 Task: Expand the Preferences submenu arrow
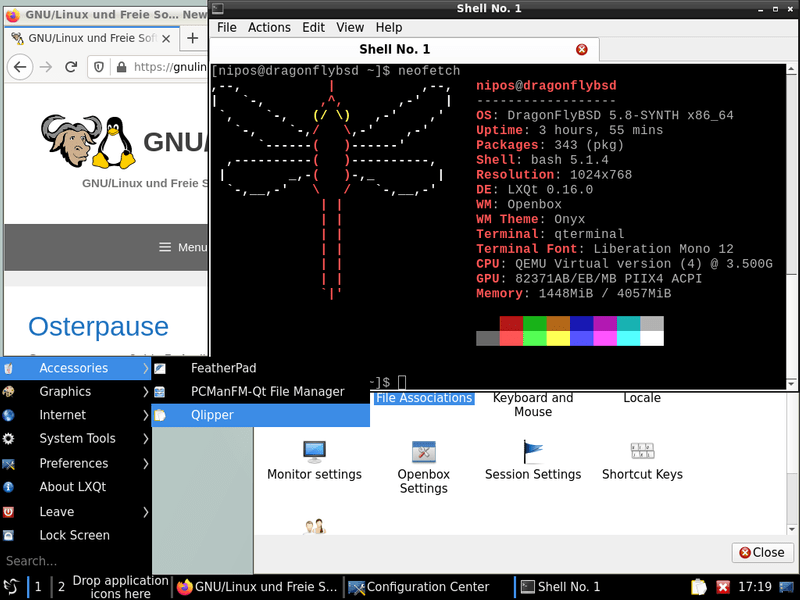click(x=145, y=463)
